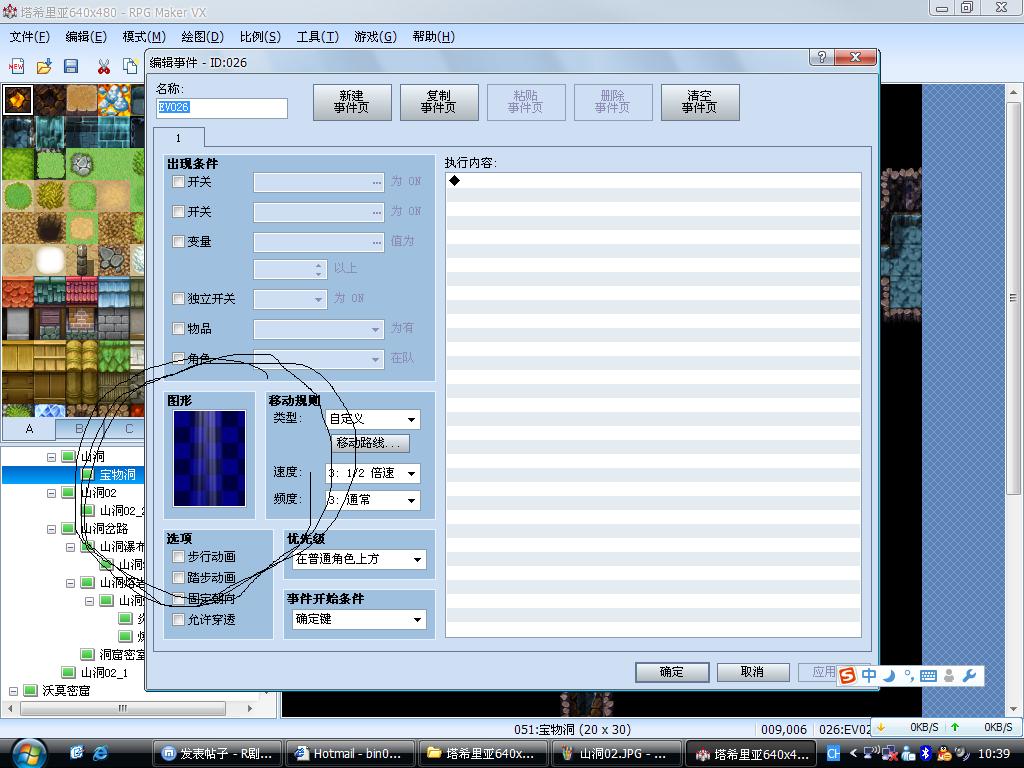
Task: Open the 类型 move type dropdown
Action: pyautogui.click(x=373, y=419)
